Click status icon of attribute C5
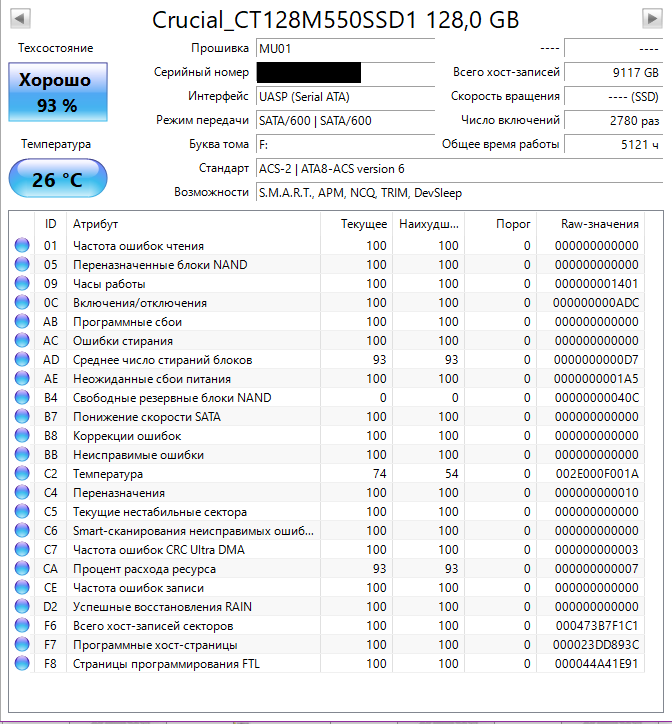 click(x=22, y=511)
